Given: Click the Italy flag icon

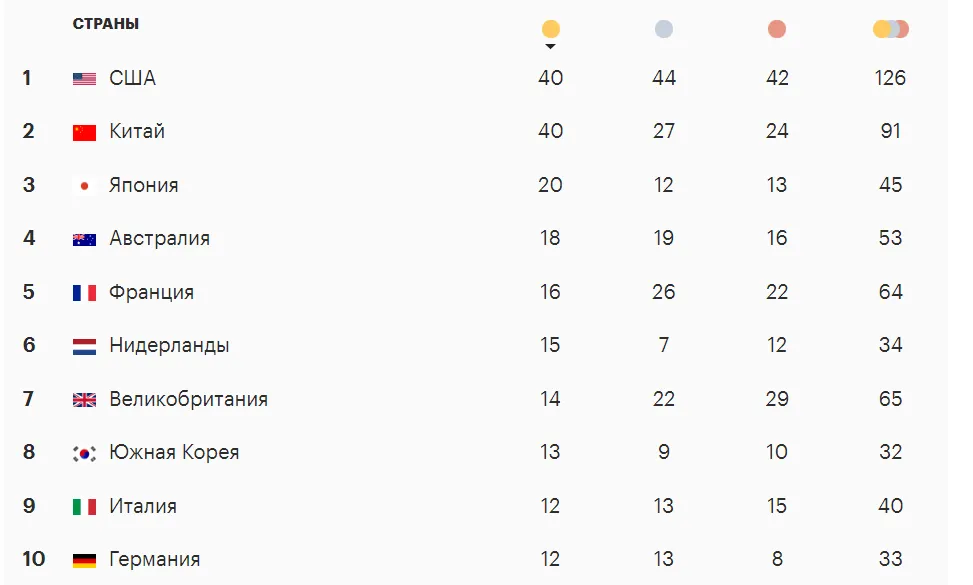Looking at the screenshot, I should click(x=85, y=507).
